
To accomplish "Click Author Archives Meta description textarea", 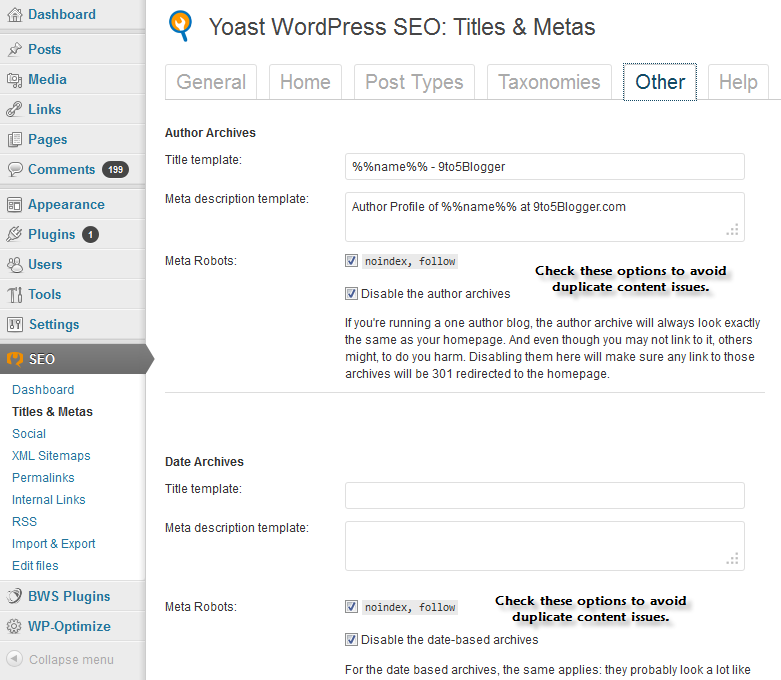I will coord(544,217).
